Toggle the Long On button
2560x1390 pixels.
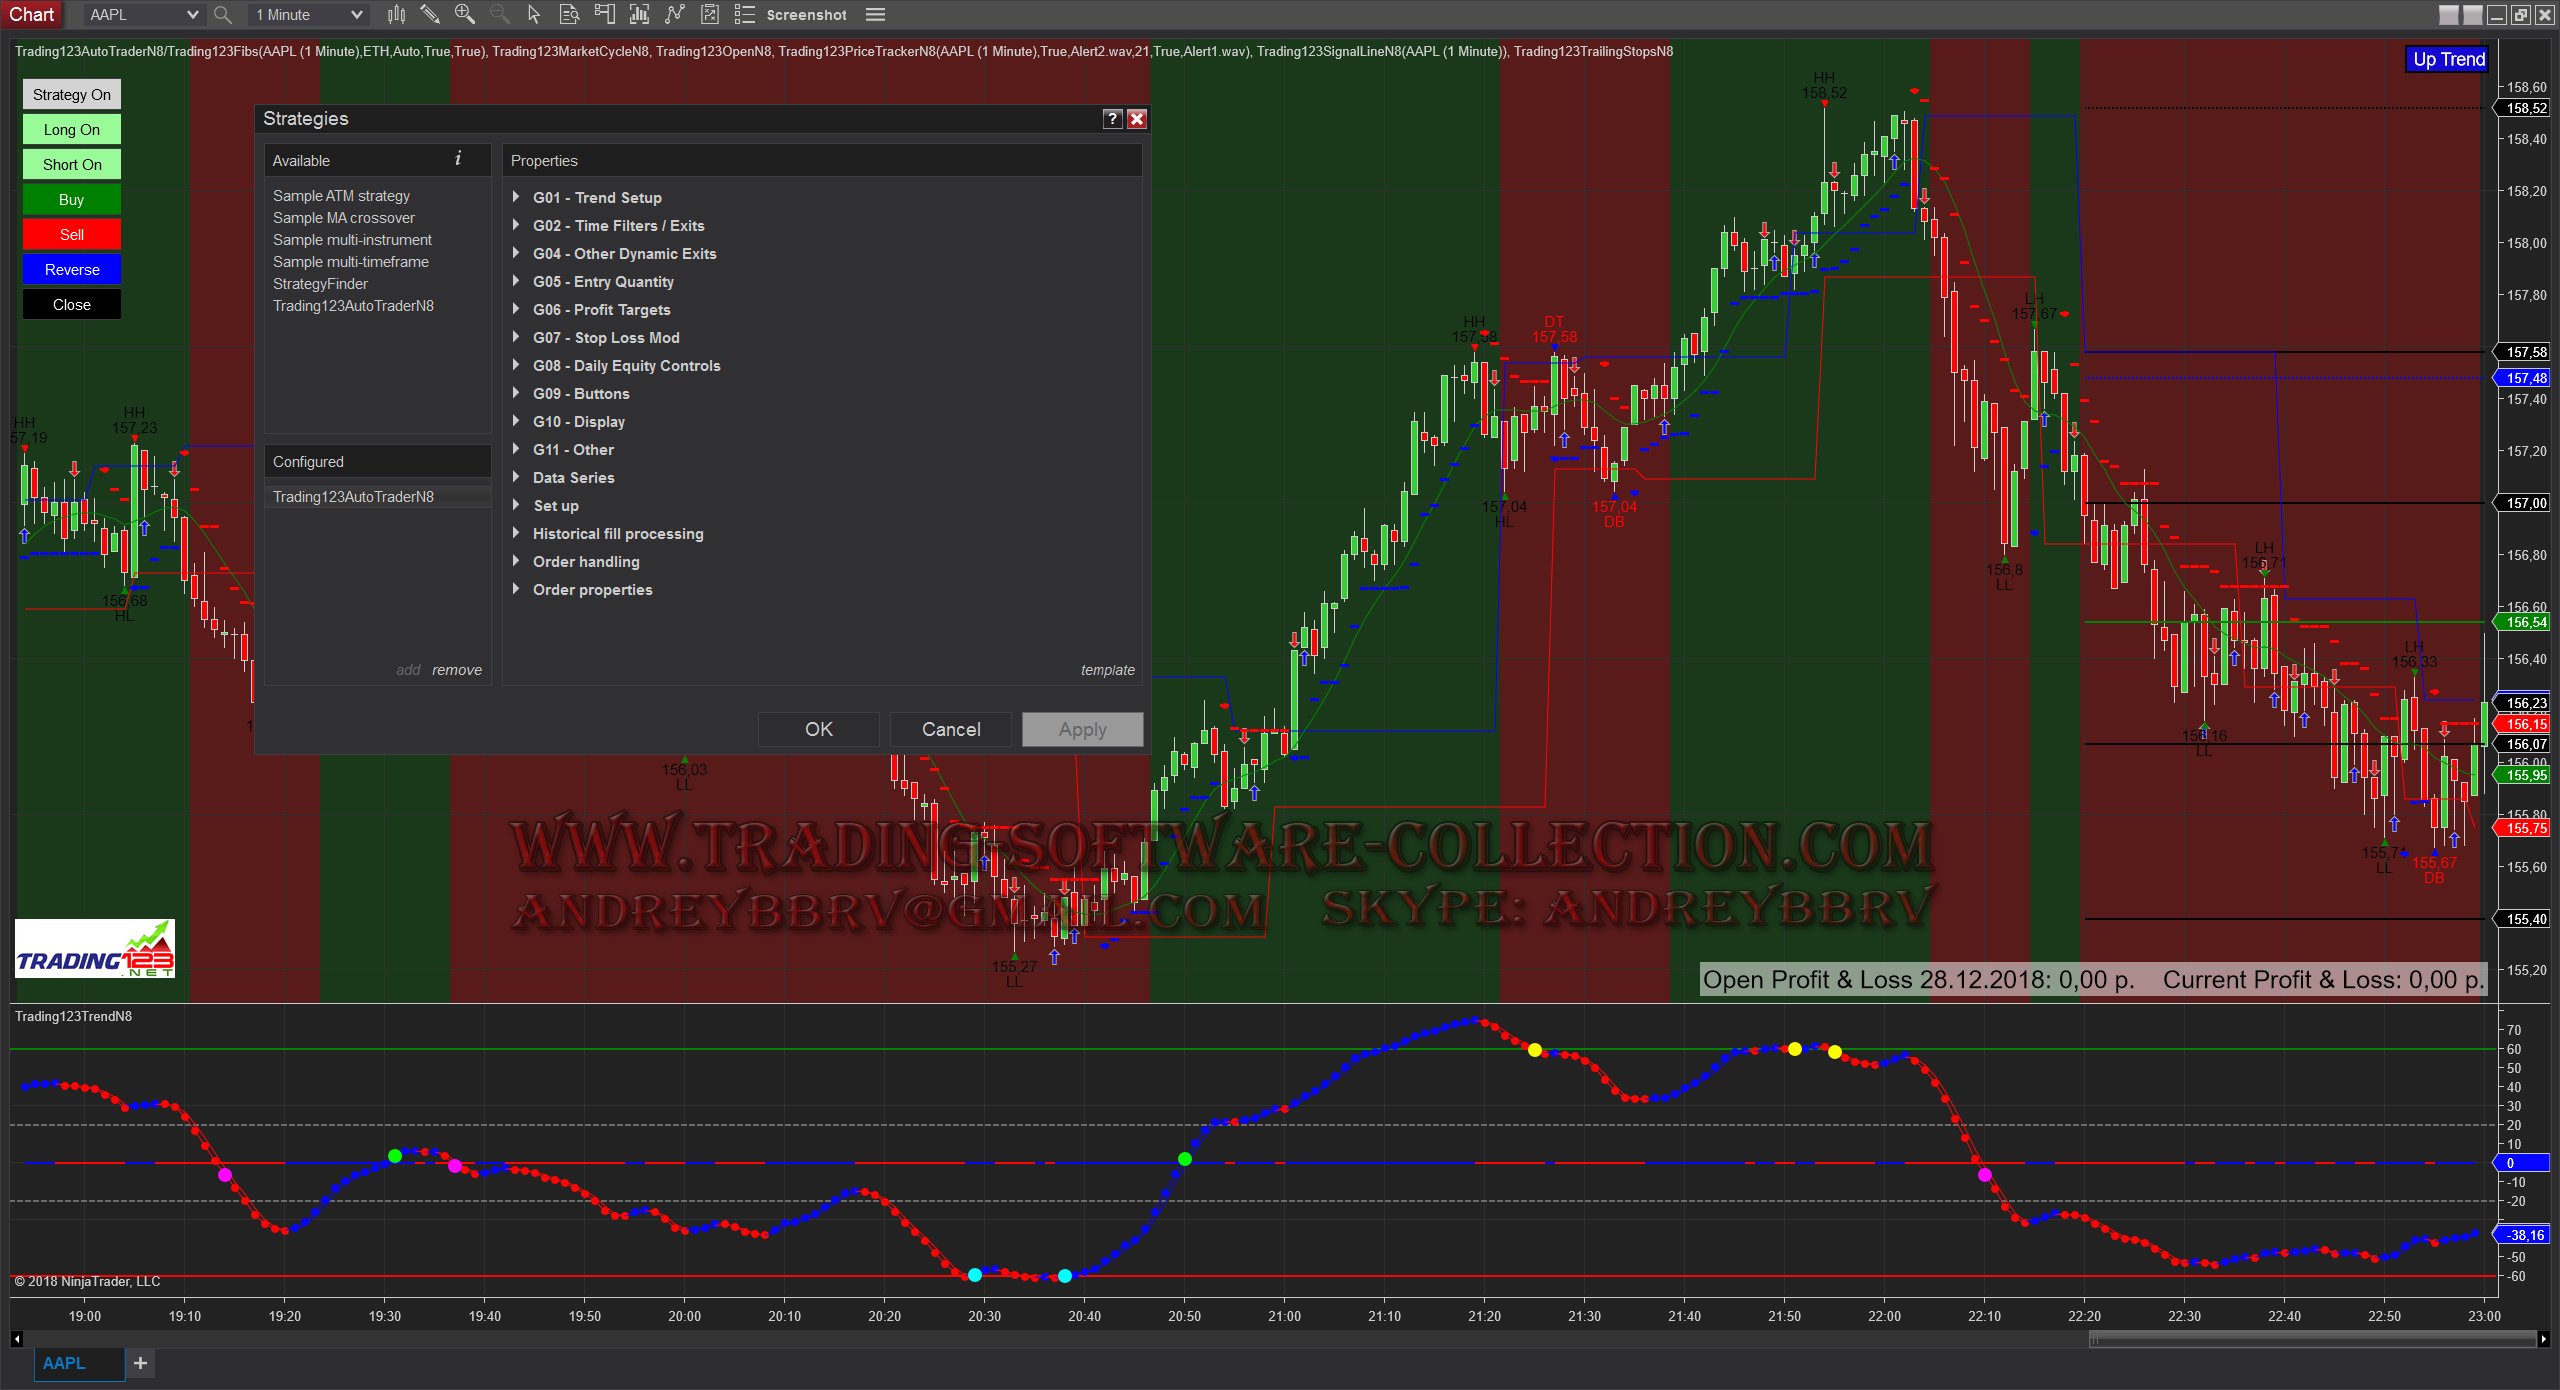pyautogui.click(x=72, y=129)
